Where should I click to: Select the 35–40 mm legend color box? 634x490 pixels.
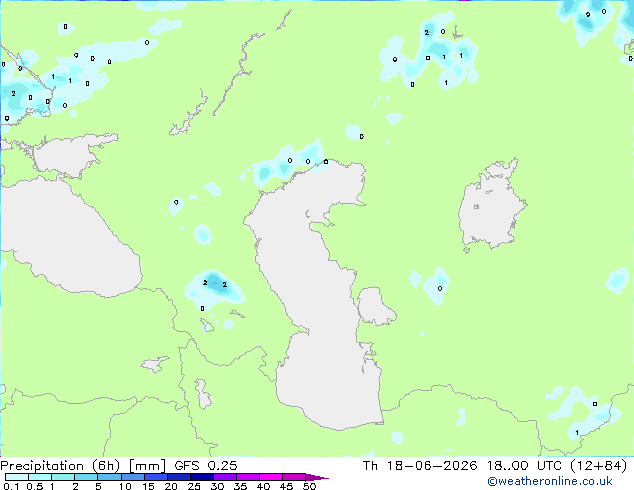(248, 477)
